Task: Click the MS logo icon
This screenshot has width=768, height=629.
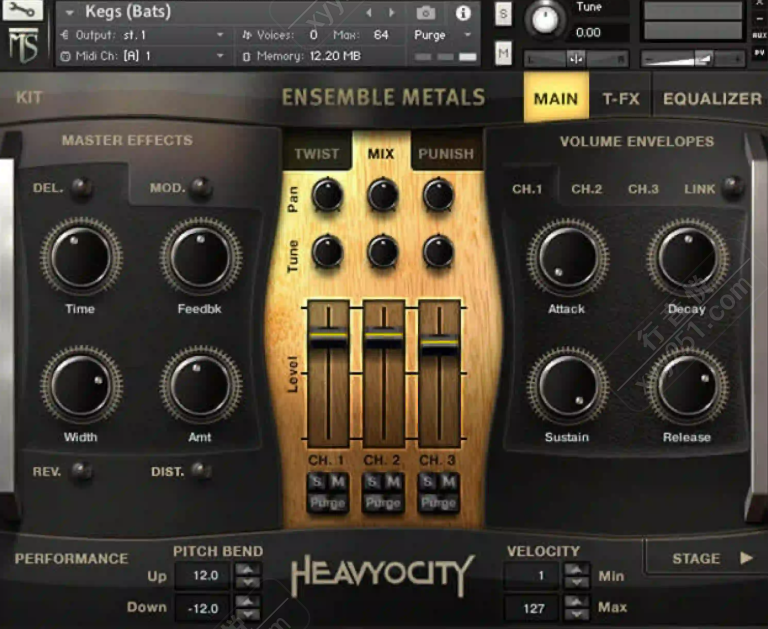Action: [x=23, y=45]
